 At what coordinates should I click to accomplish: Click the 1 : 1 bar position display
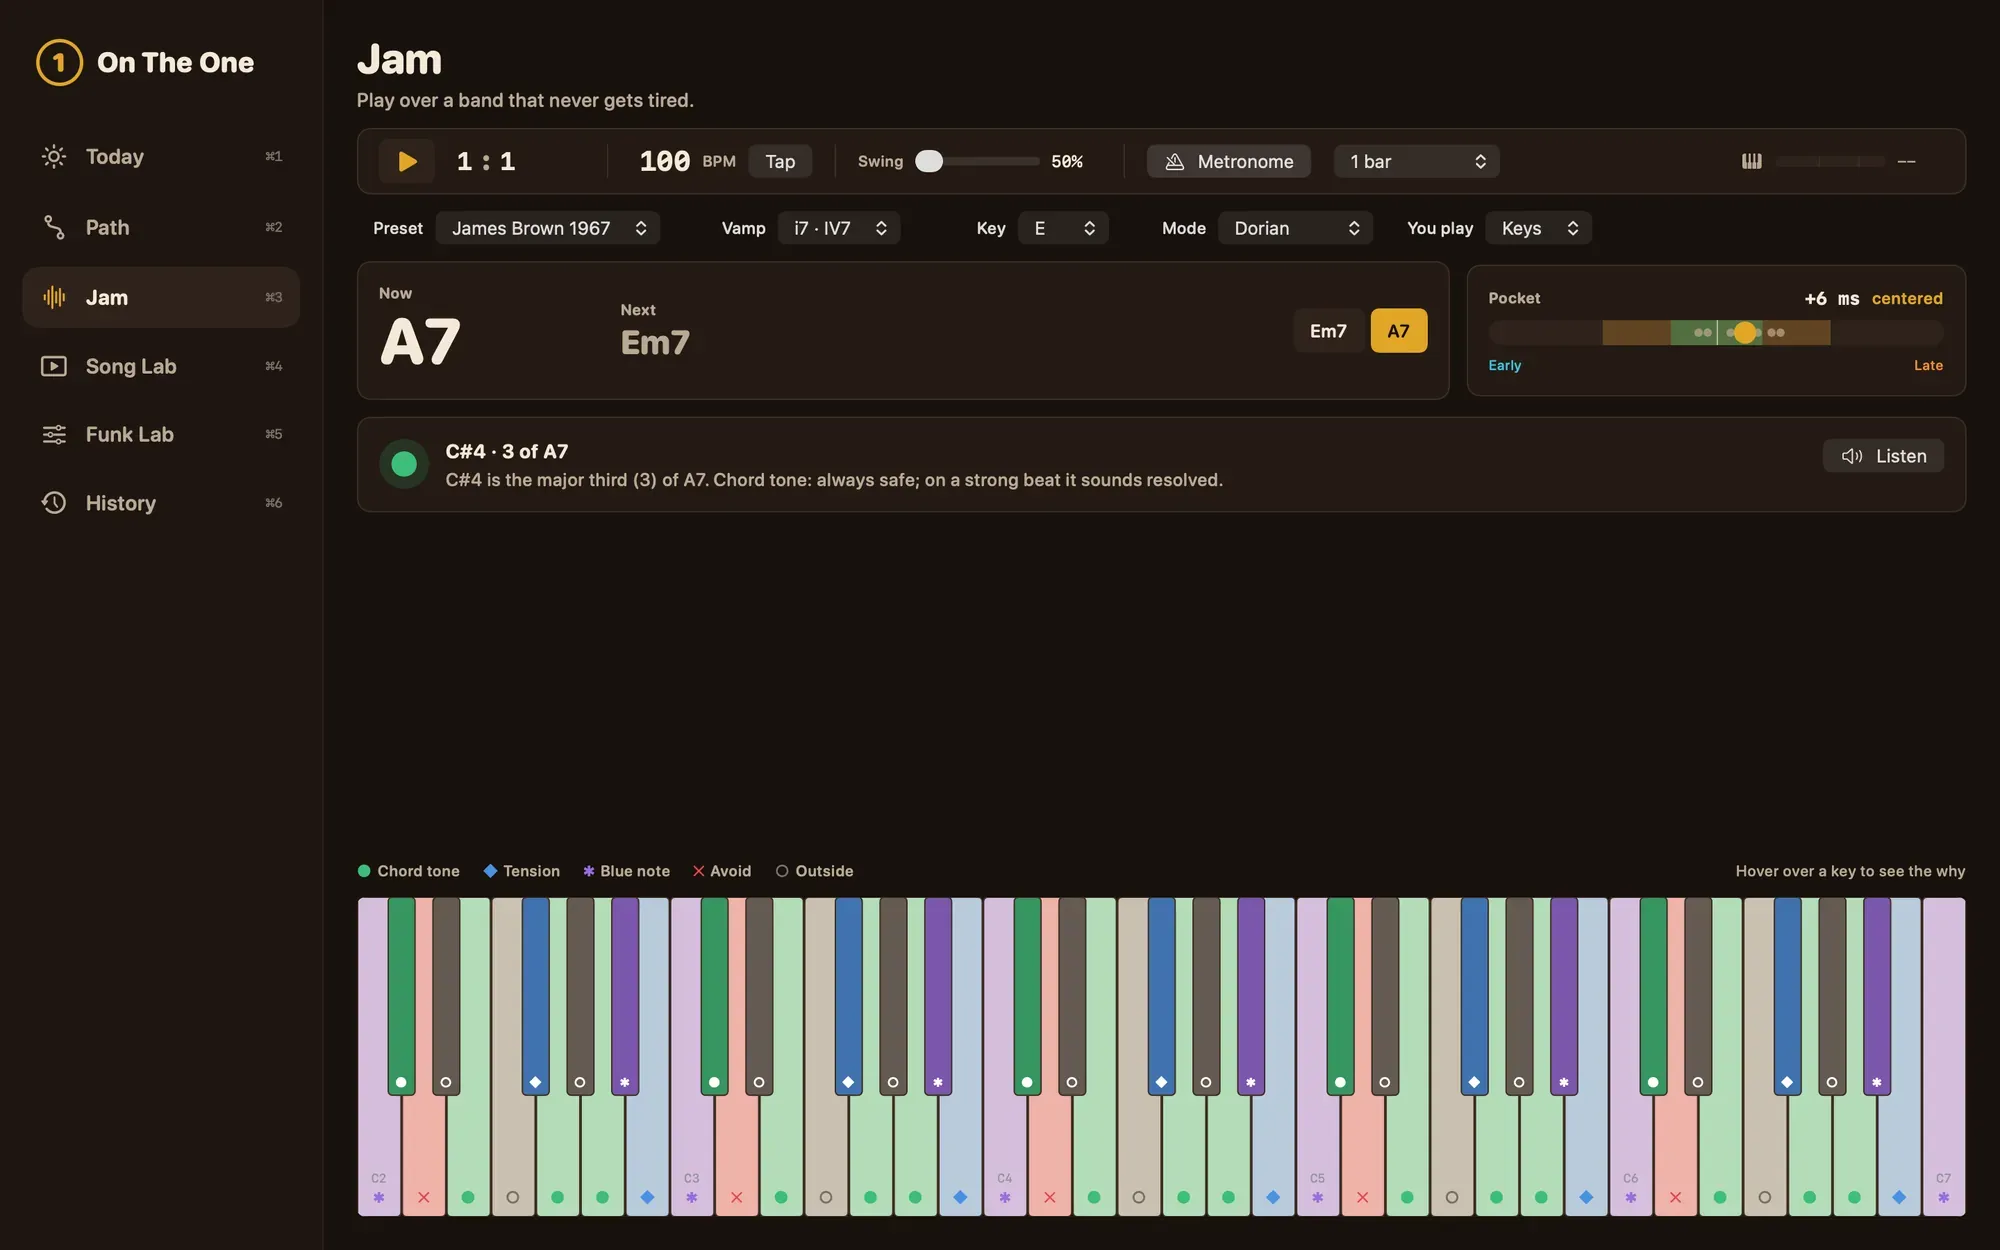pyautogui.click(x=486, y=161)
